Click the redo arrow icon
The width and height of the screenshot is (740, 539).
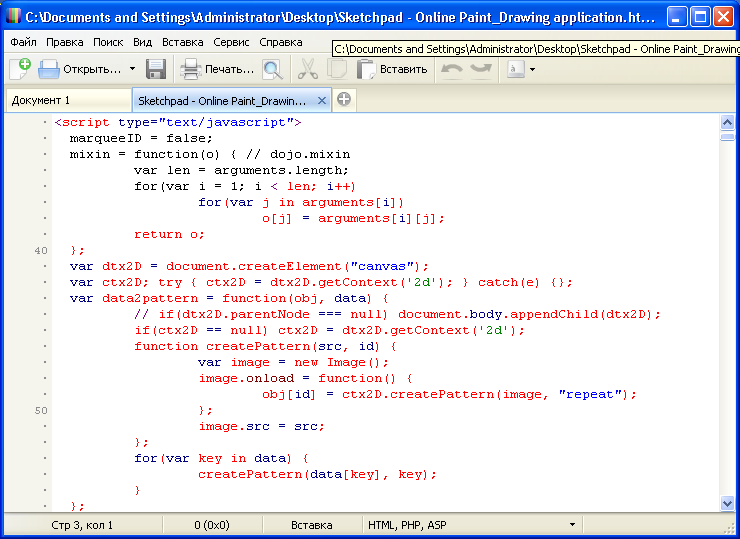[481, 69]
